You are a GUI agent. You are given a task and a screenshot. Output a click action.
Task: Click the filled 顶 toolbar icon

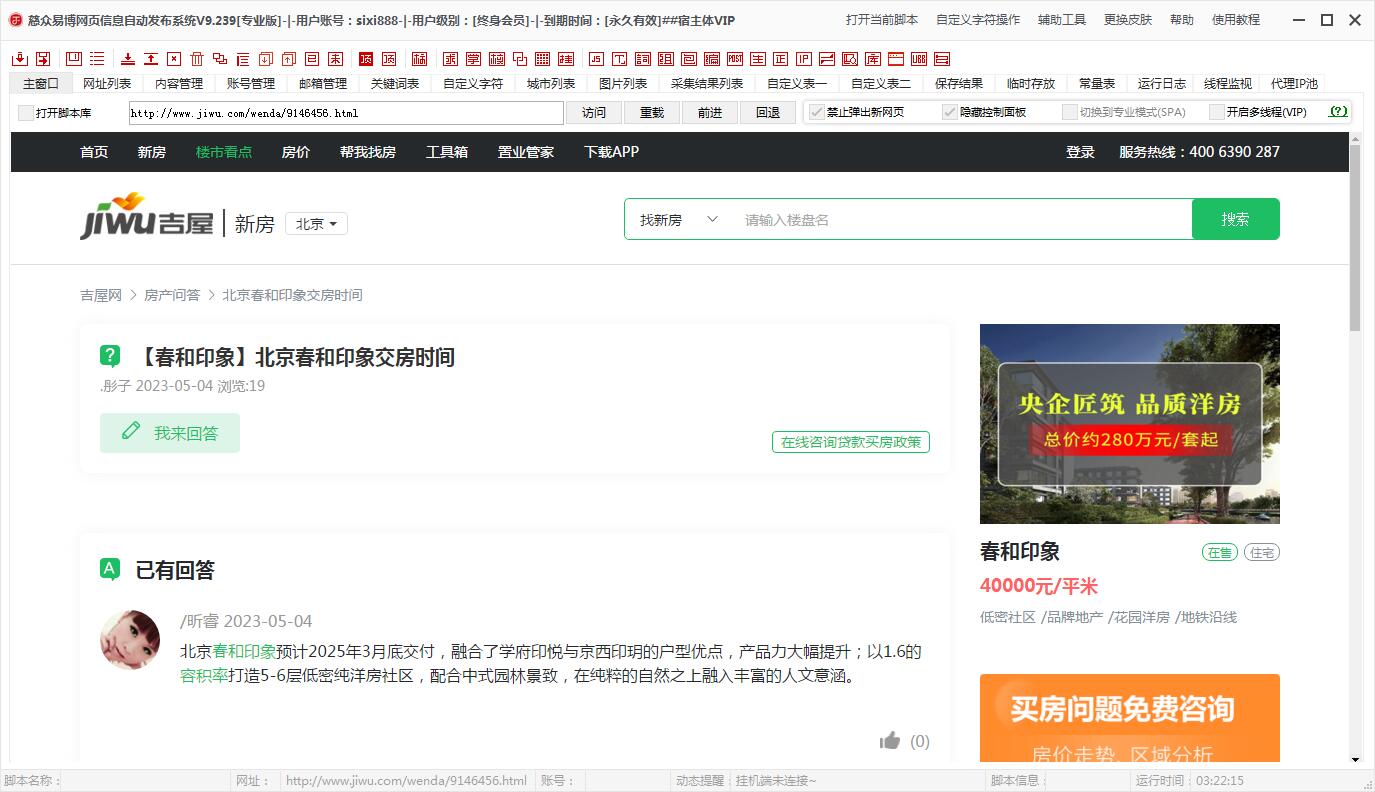(x=366, y=59)
